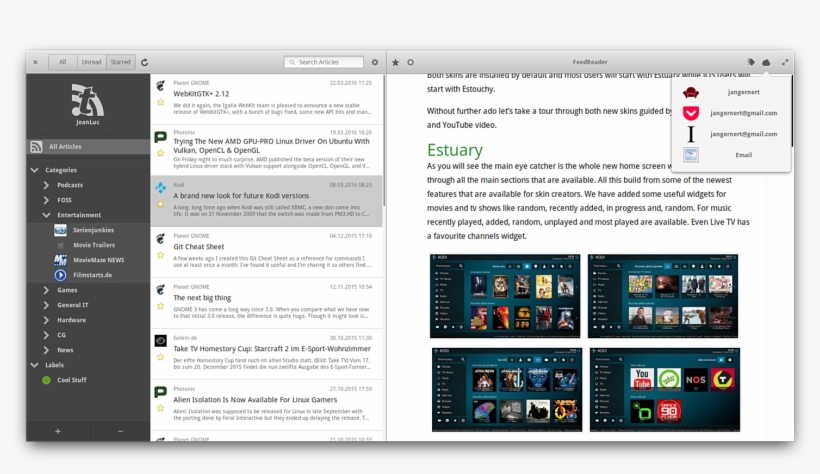Click the article list scrollbar
Image resolution: width=820 pixels, height=474 pixels.
click(384, 141)
